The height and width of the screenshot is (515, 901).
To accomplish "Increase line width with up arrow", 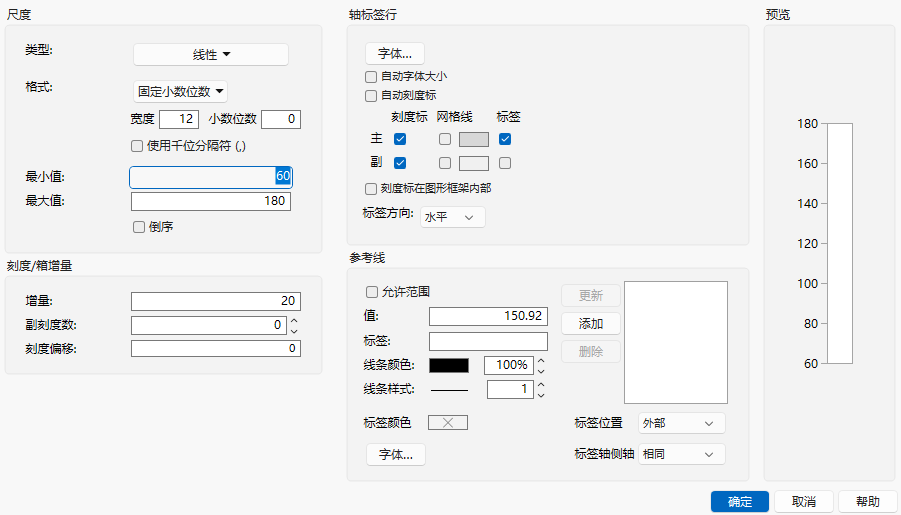I will click(x=541, y=385).
